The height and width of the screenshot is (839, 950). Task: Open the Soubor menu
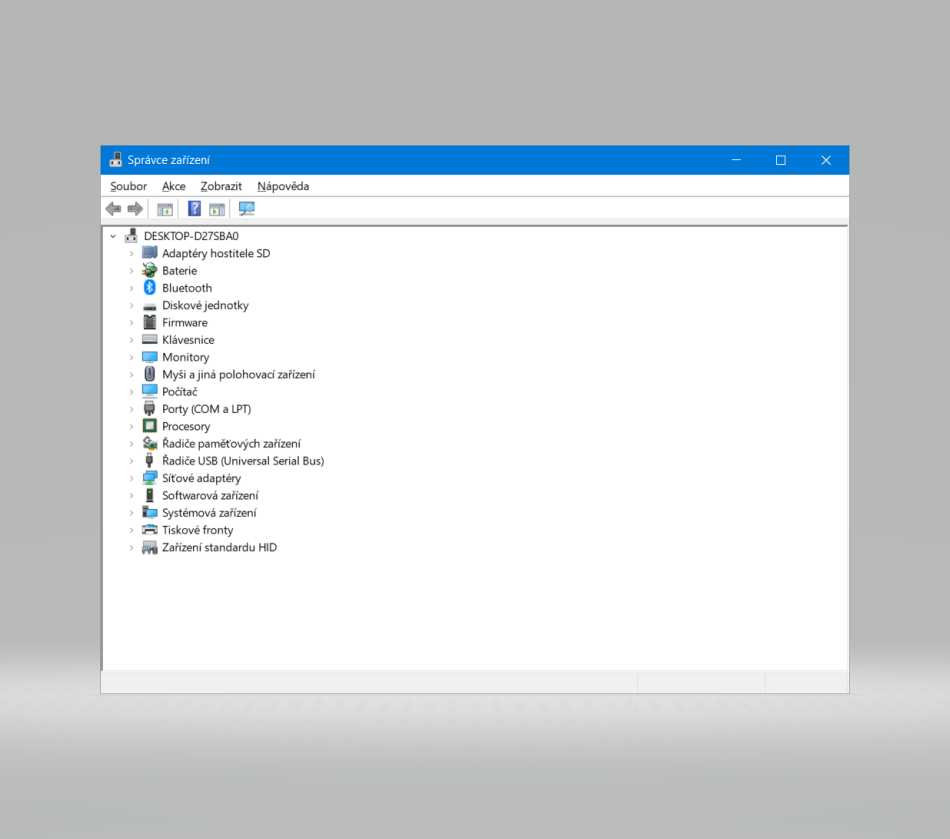128,186
